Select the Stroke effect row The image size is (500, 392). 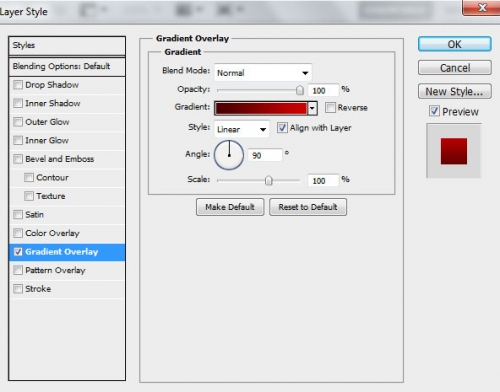coord(67,289)
